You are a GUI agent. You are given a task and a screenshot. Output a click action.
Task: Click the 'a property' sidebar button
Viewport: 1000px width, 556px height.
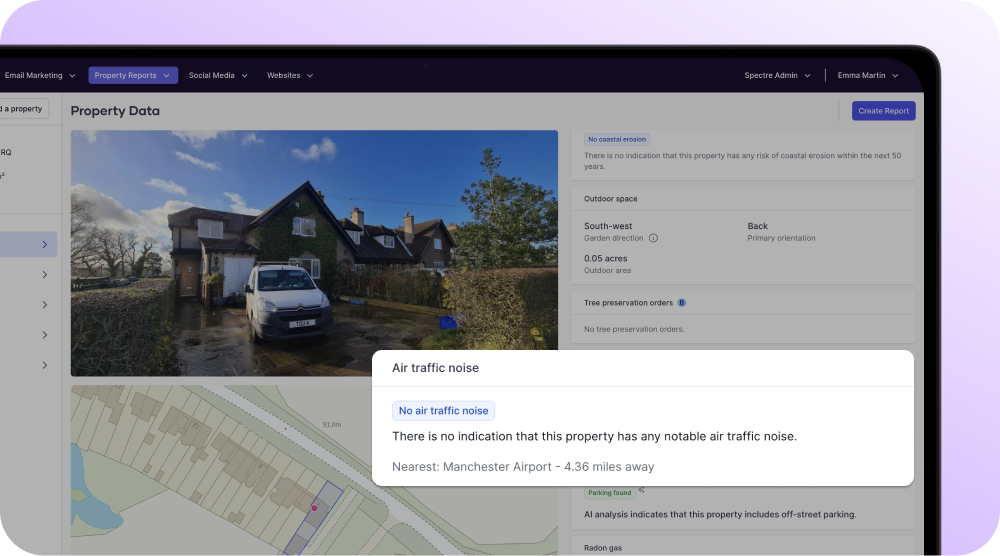[x=24, y=109]
